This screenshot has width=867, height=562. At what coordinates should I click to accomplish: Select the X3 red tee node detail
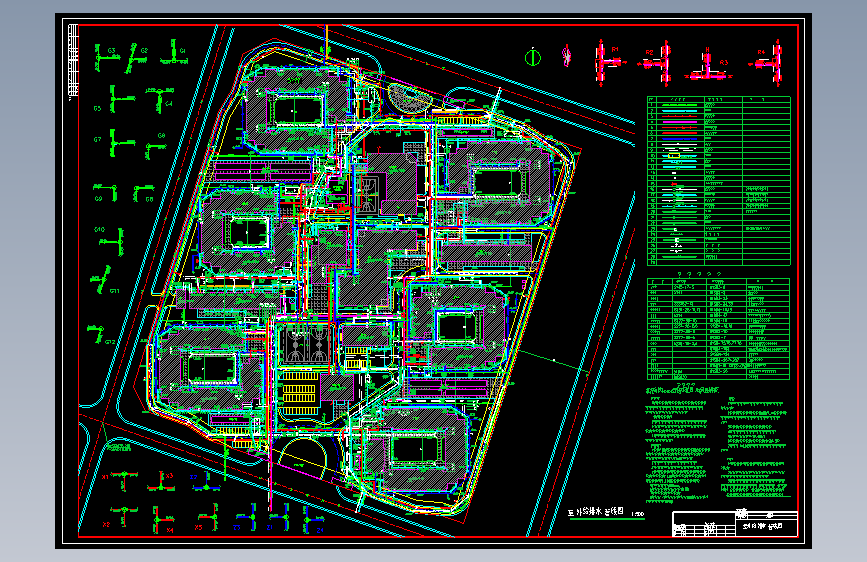[161, 481]
